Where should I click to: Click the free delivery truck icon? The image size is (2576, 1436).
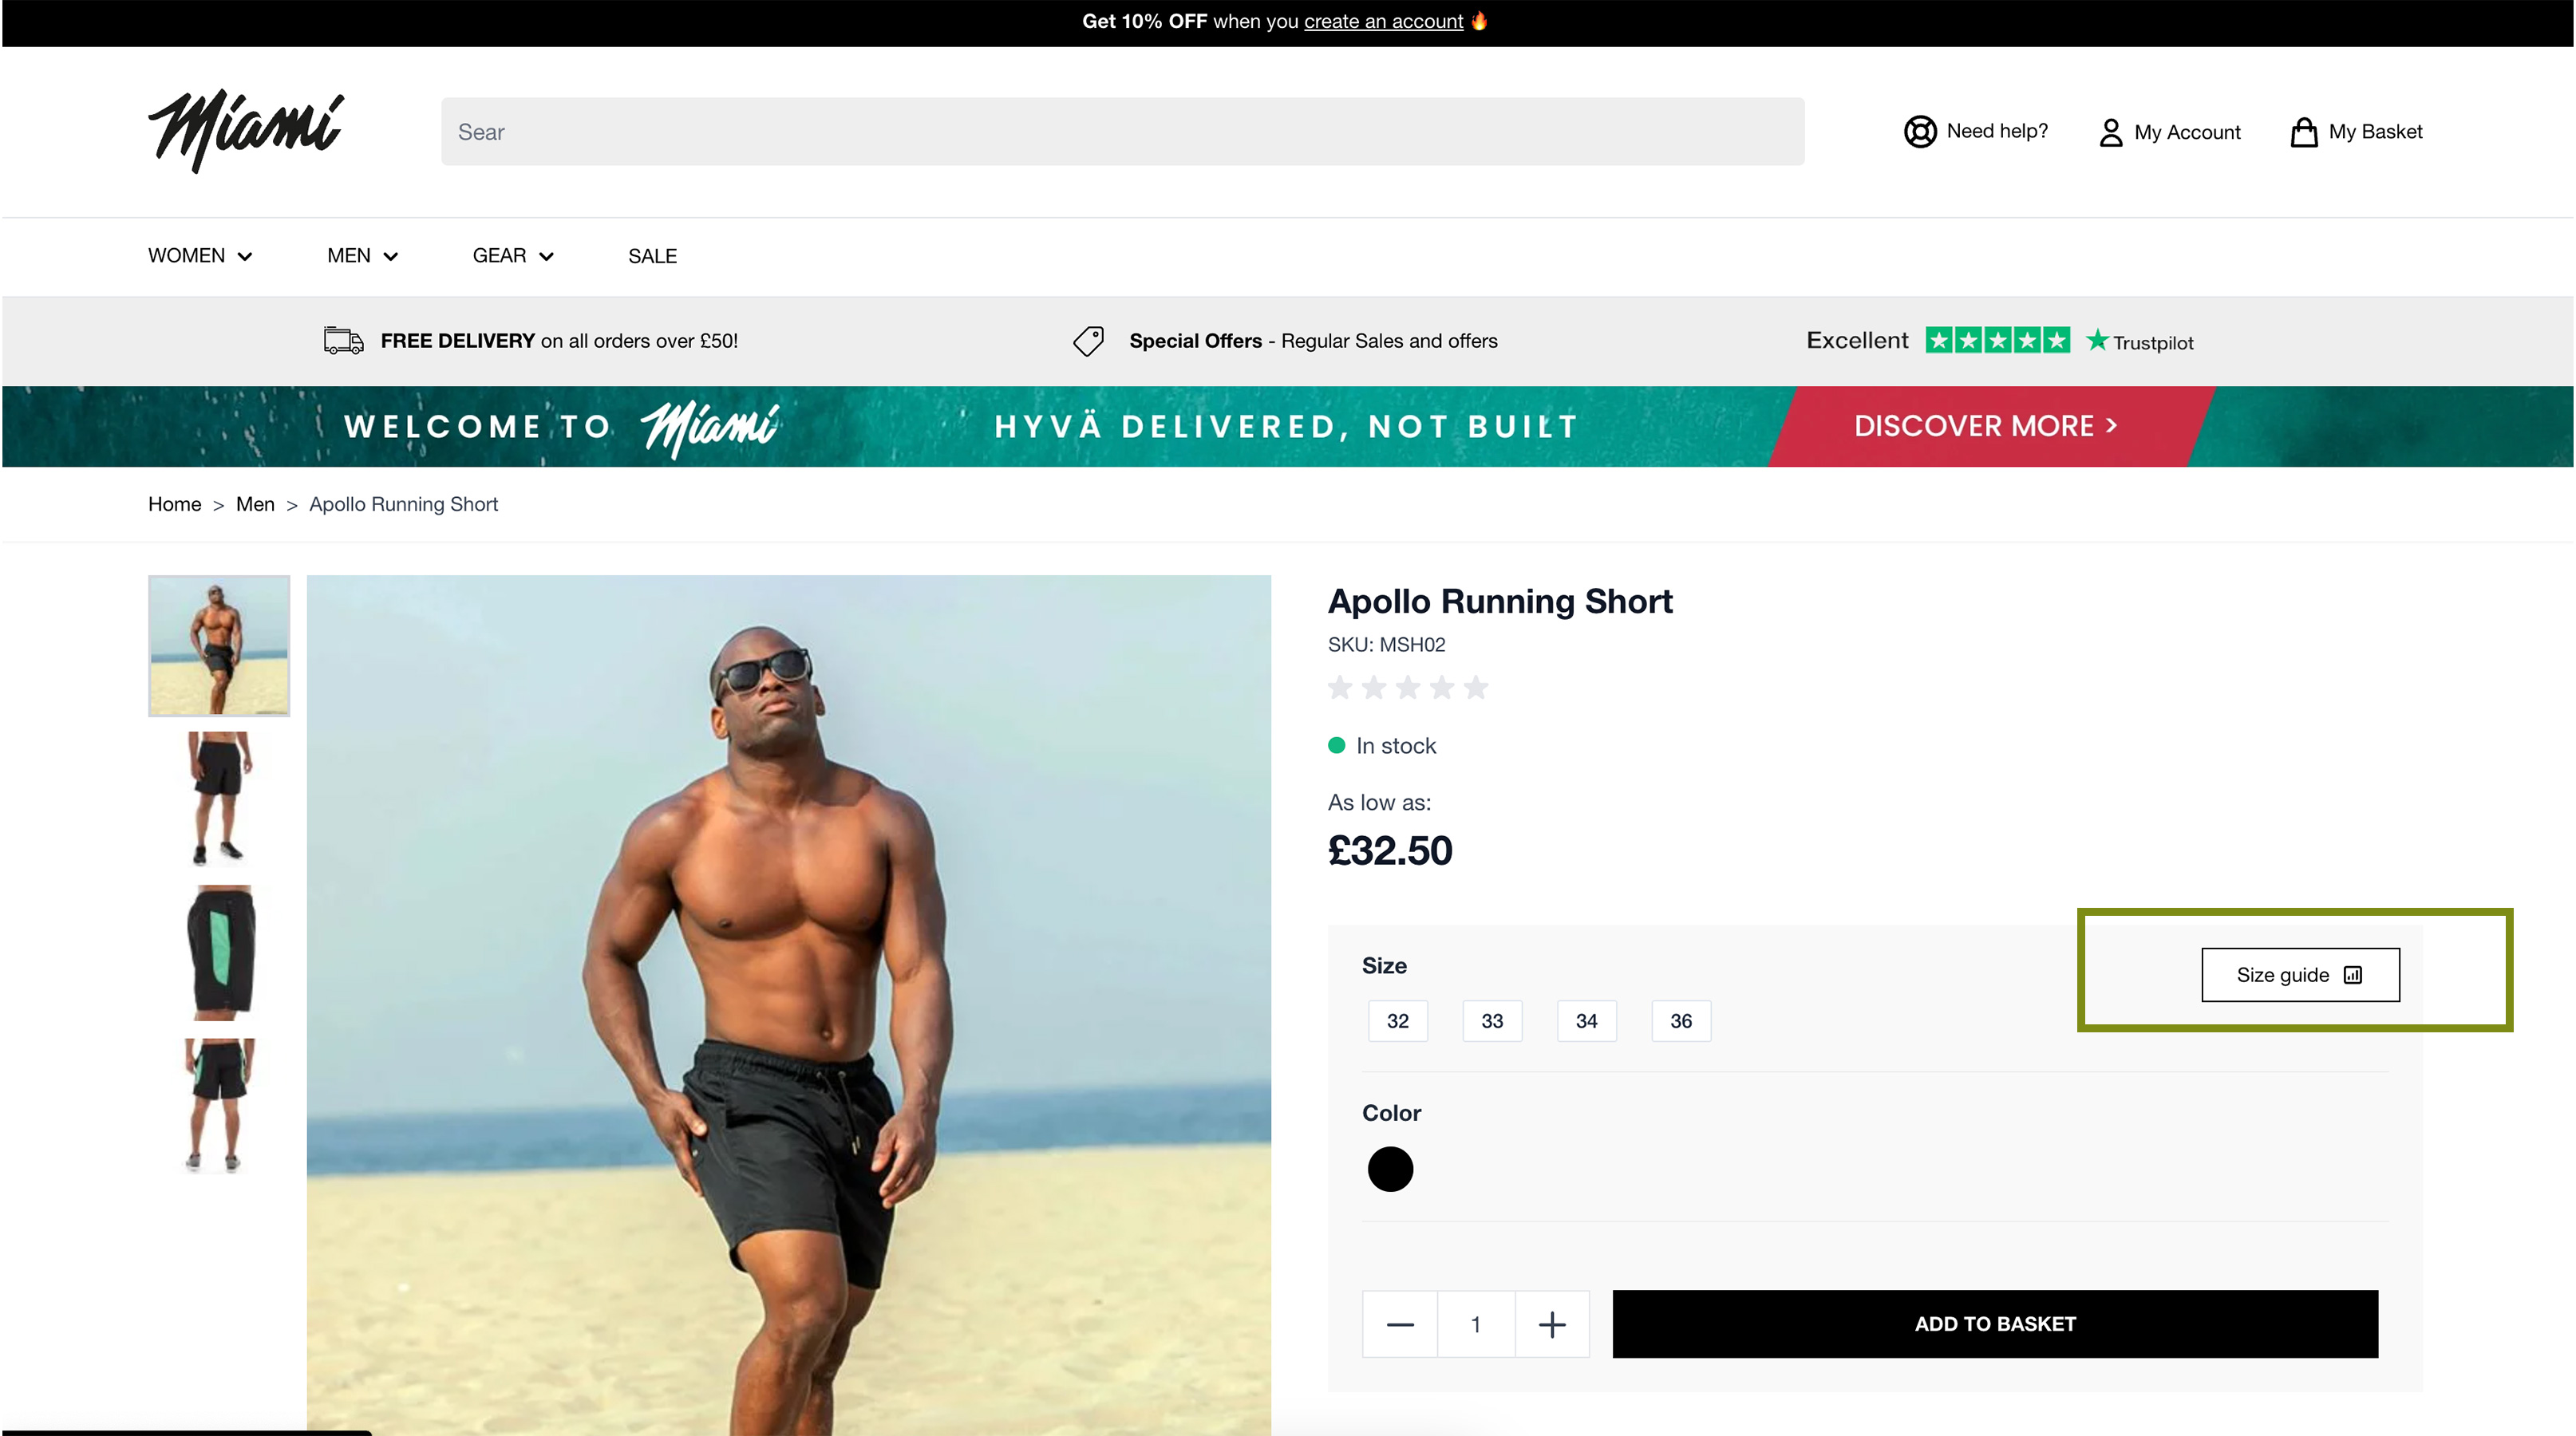[x=343, y=341]
